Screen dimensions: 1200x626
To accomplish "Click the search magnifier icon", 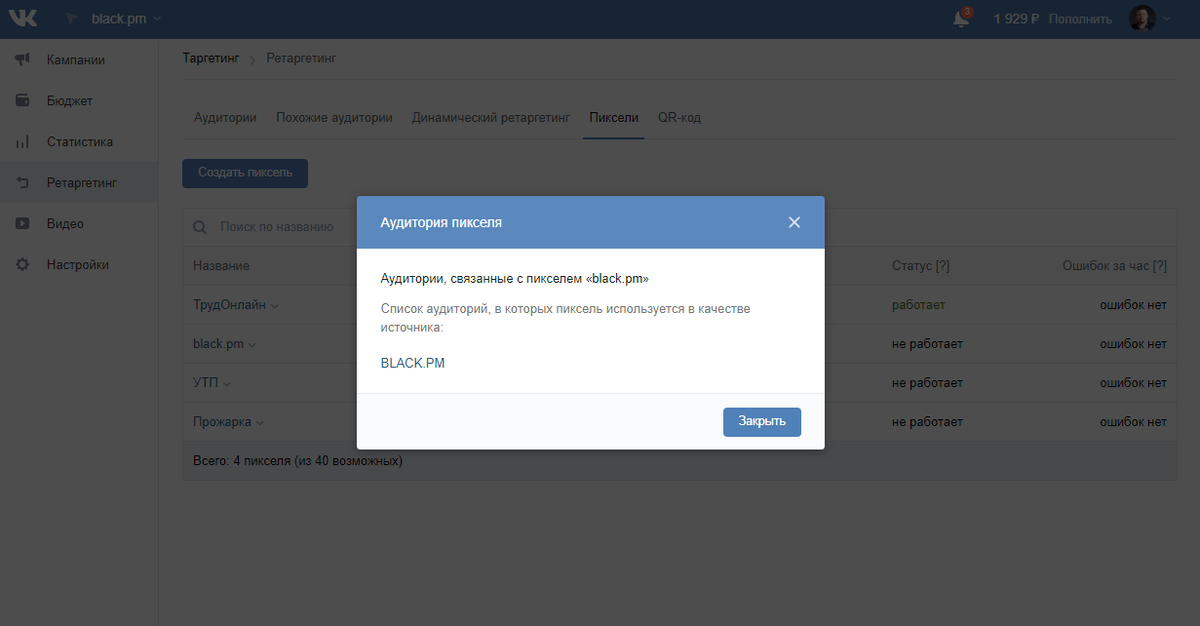I will 200,227.
